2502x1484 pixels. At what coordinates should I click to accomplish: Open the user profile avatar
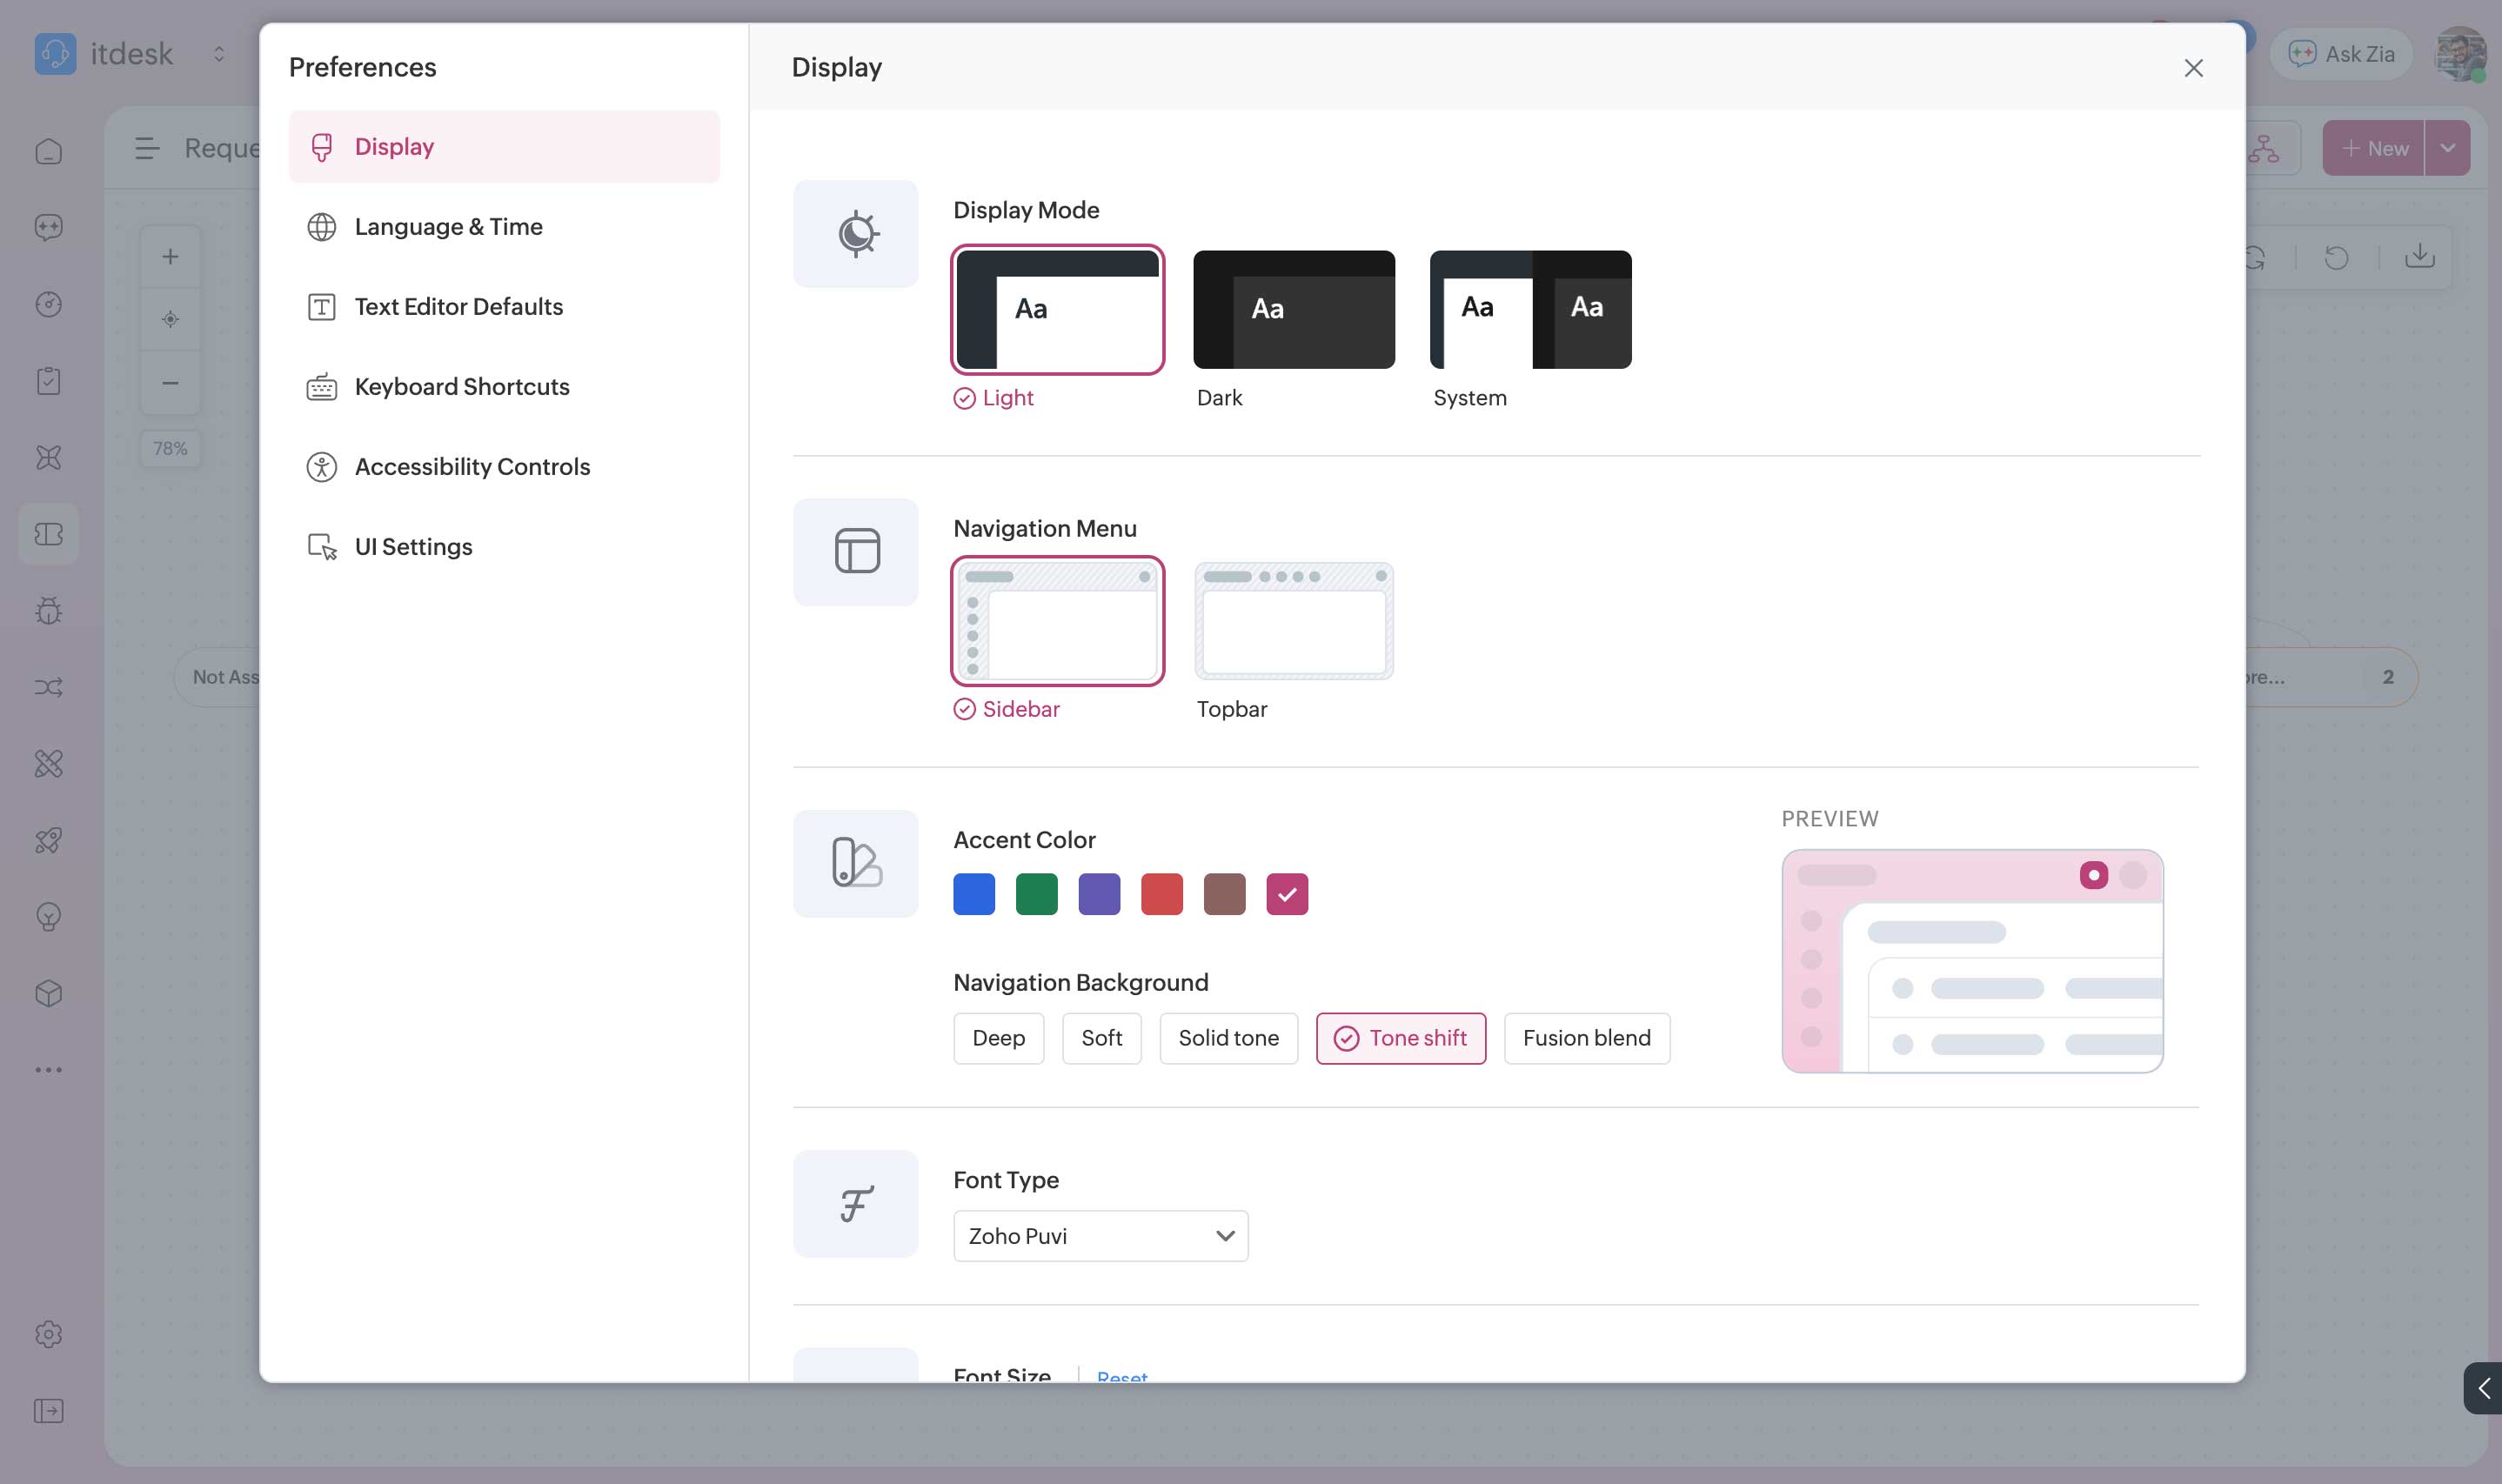[2459, 54]
